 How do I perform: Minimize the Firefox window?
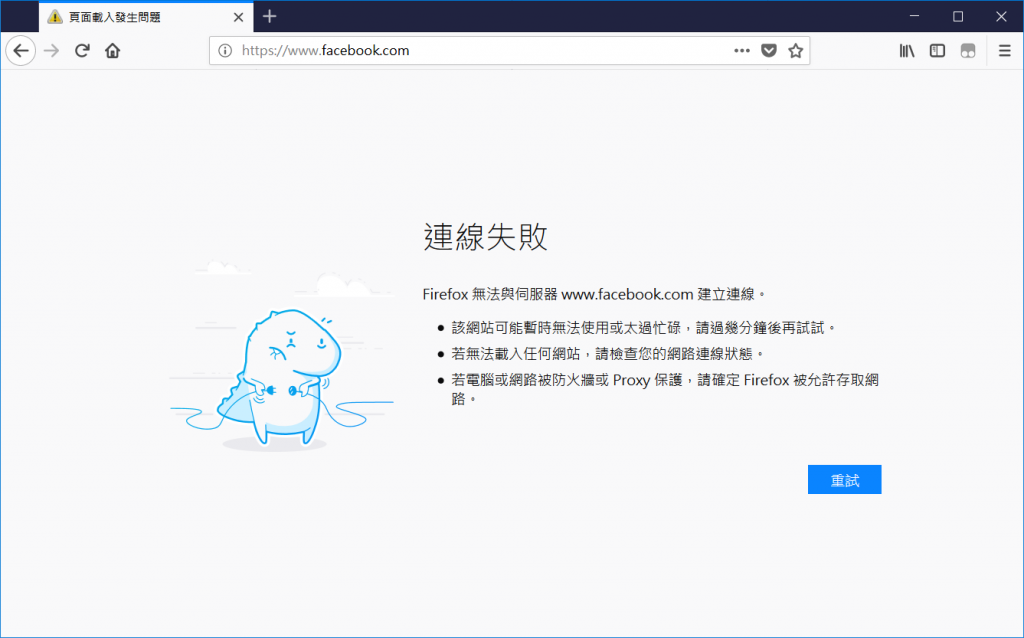(x=914, y=16)
